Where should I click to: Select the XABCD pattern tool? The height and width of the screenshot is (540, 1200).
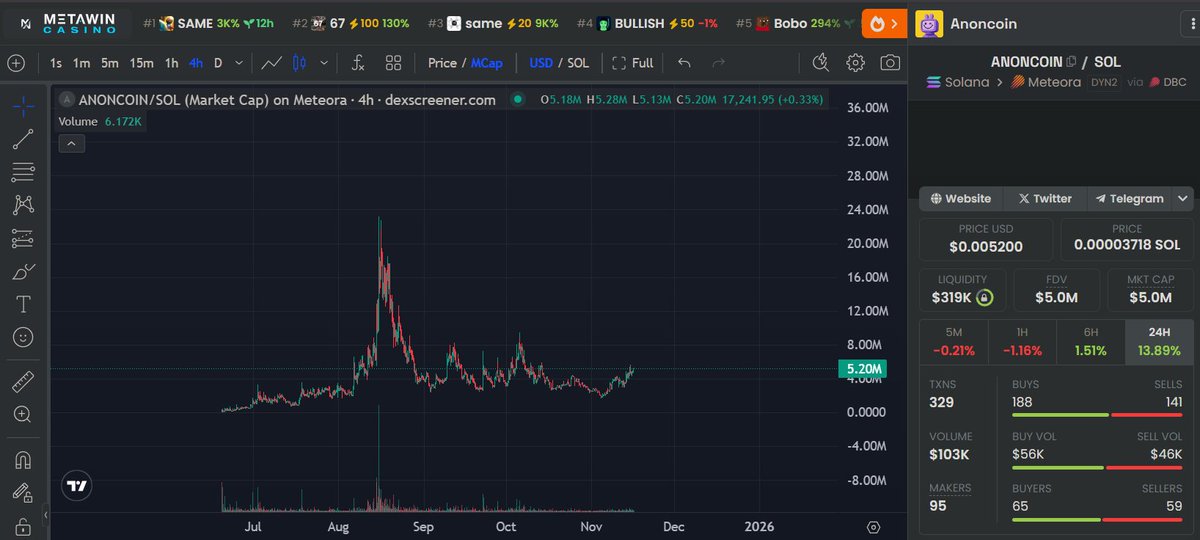tap(23, 205)
